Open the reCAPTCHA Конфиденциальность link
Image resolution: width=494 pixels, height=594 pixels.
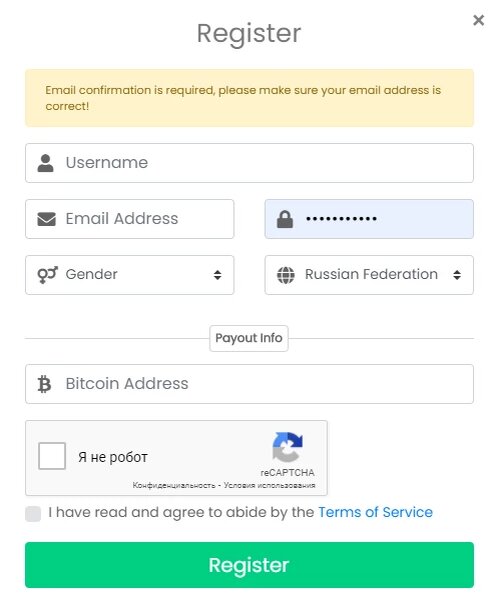pyautogui.click(x=174, y=485)
